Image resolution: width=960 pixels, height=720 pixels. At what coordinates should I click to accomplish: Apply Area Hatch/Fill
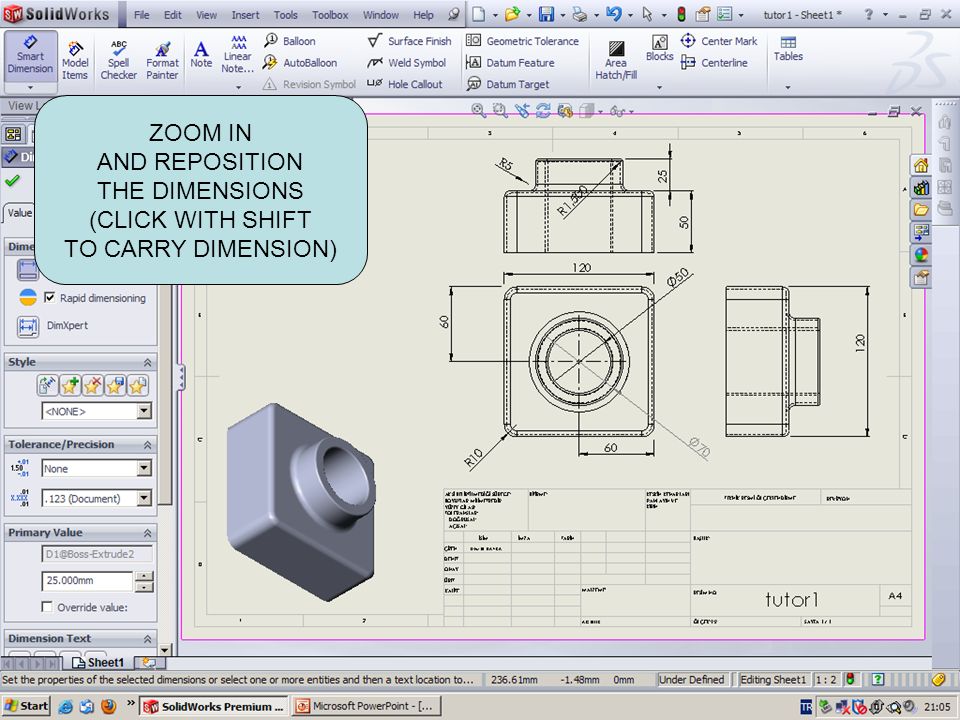616,60
